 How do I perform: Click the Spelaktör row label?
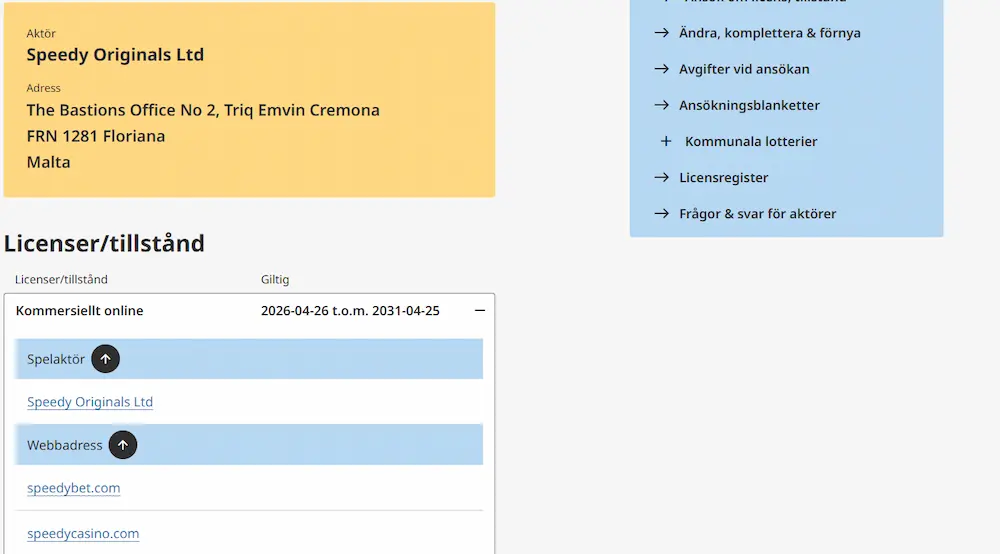(x=55, y=360)
